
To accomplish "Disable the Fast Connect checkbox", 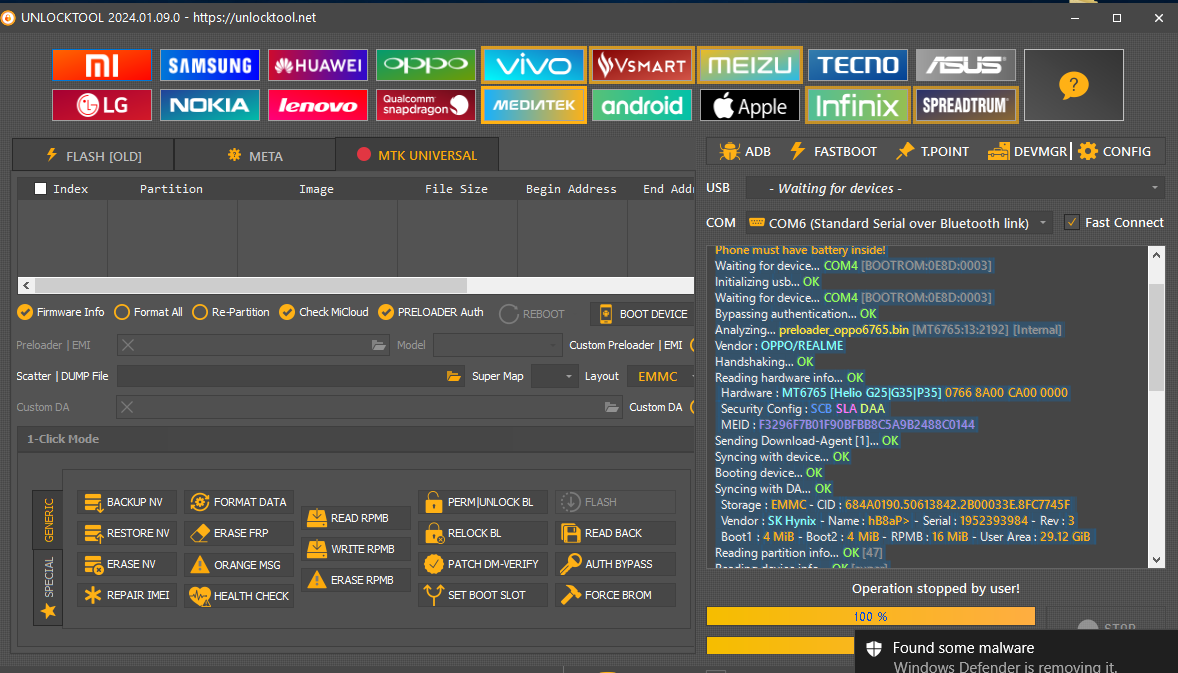I will coord(1072,222).
